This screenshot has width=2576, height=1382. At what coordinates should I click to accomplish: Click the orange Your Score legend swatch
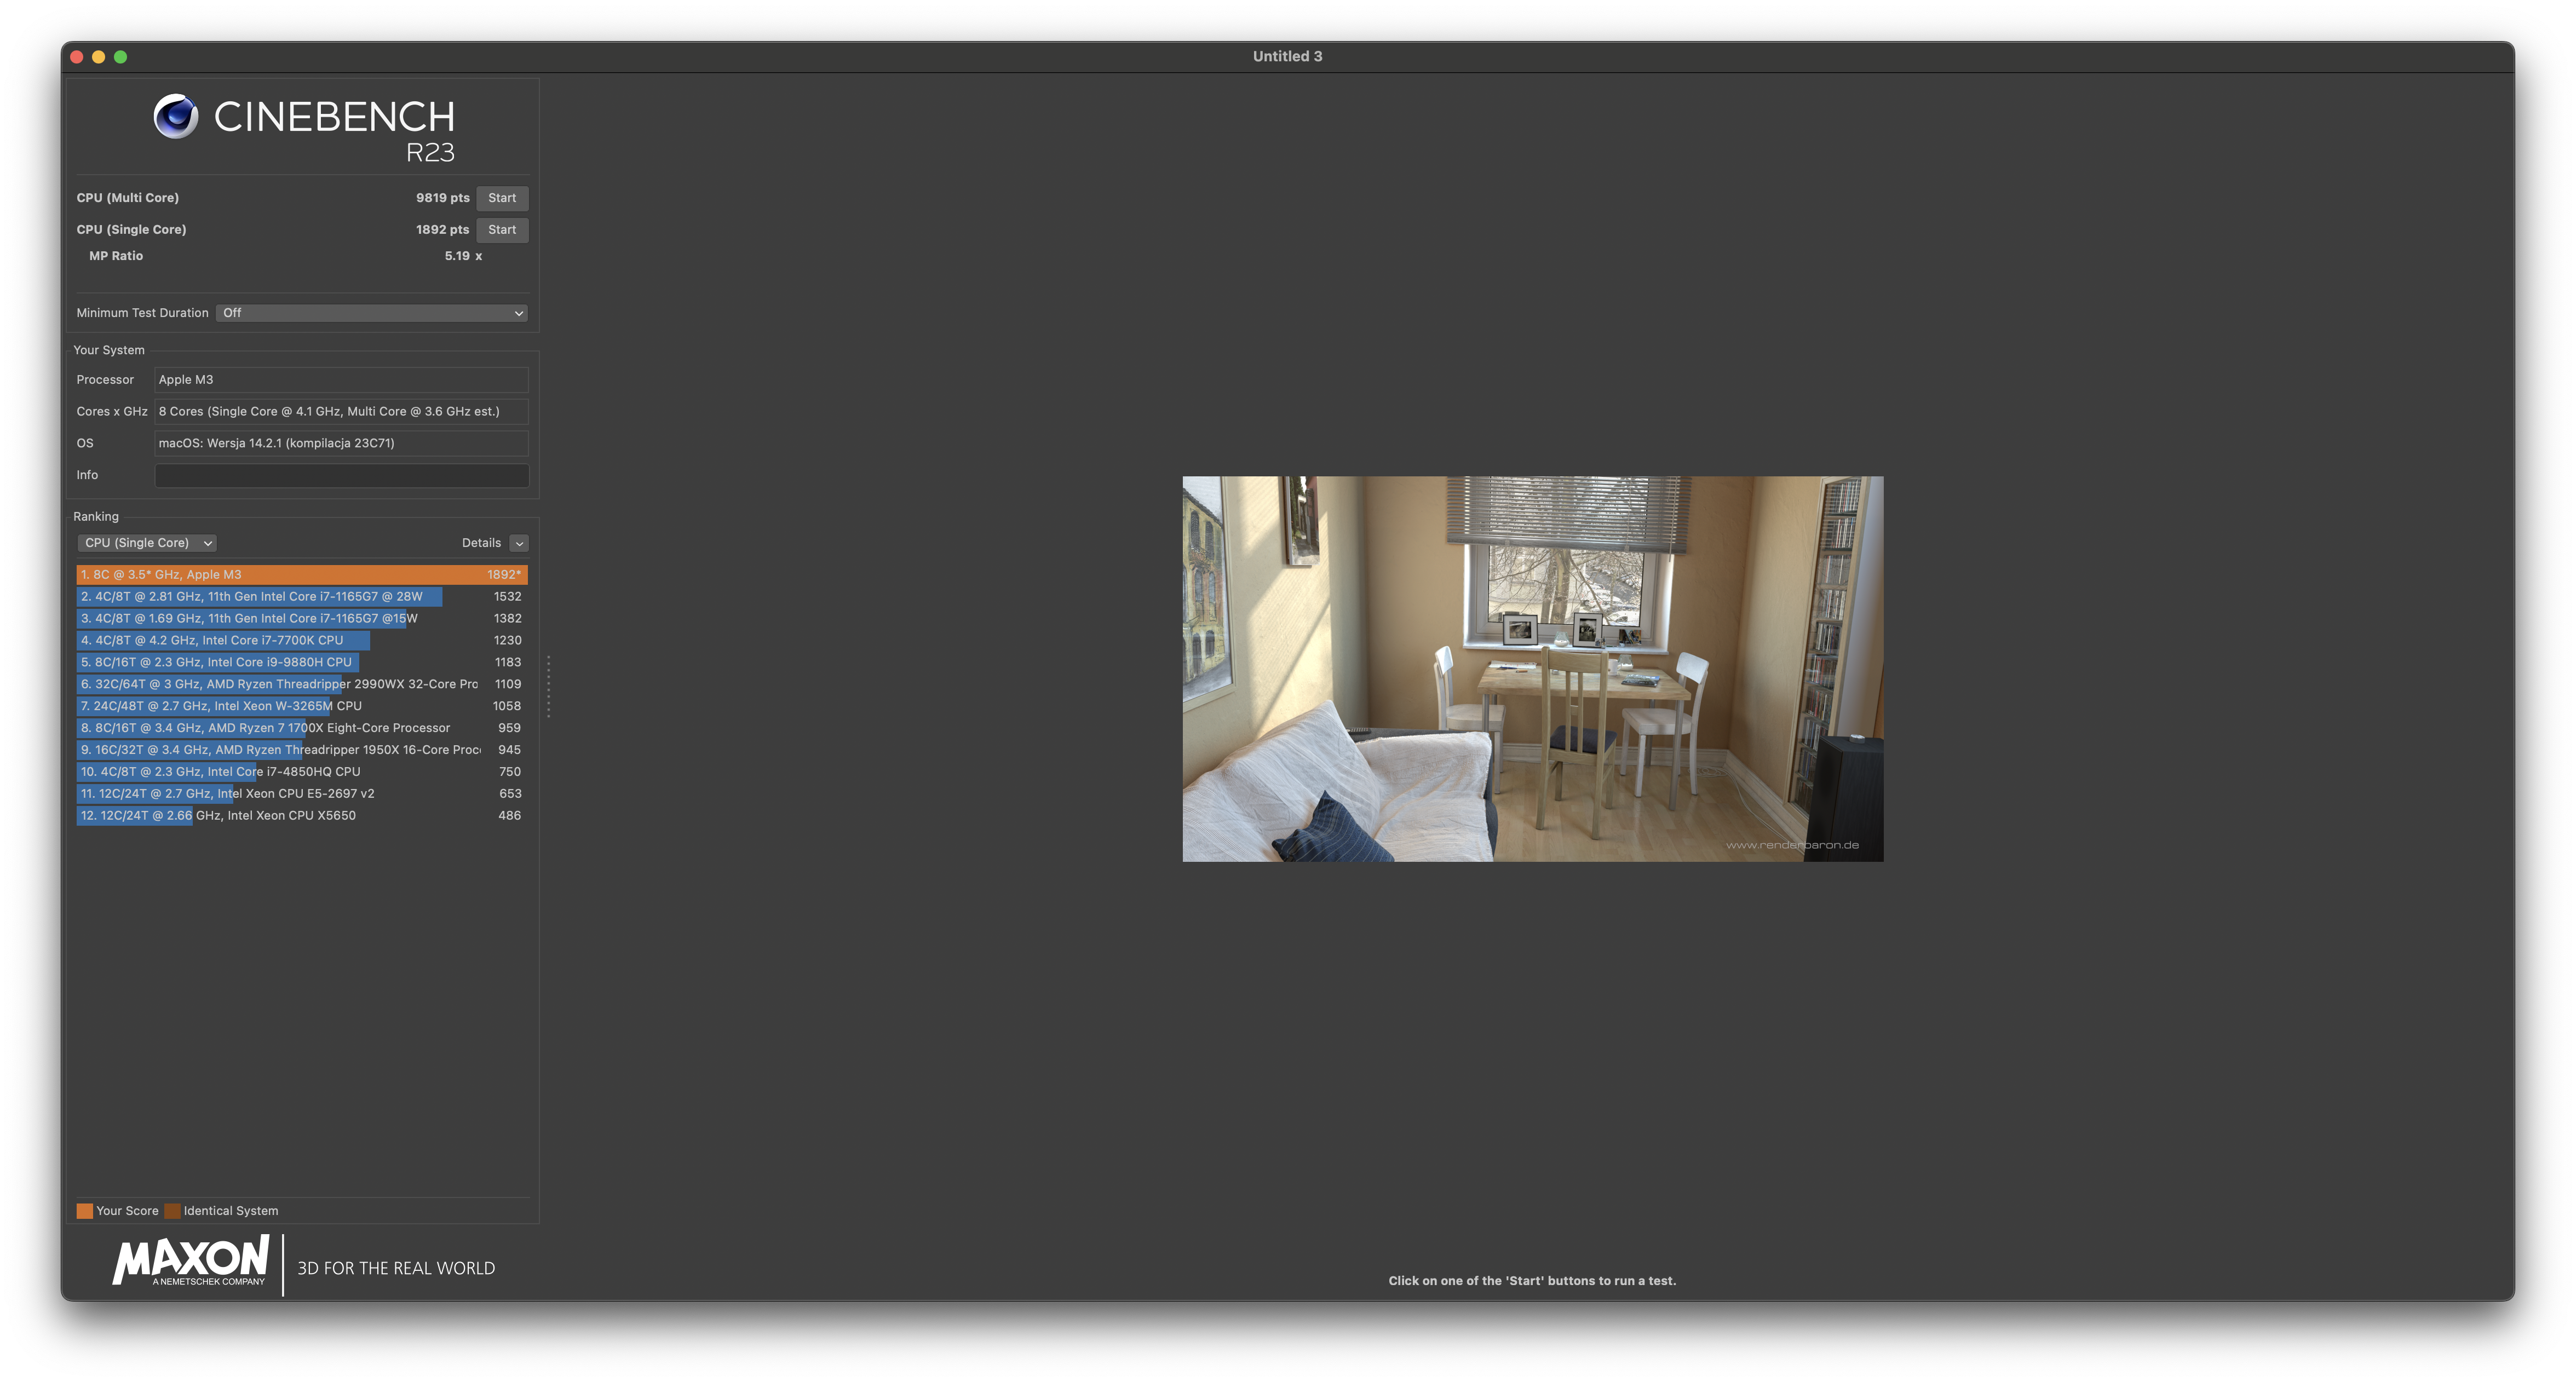tap(85, 1211)
